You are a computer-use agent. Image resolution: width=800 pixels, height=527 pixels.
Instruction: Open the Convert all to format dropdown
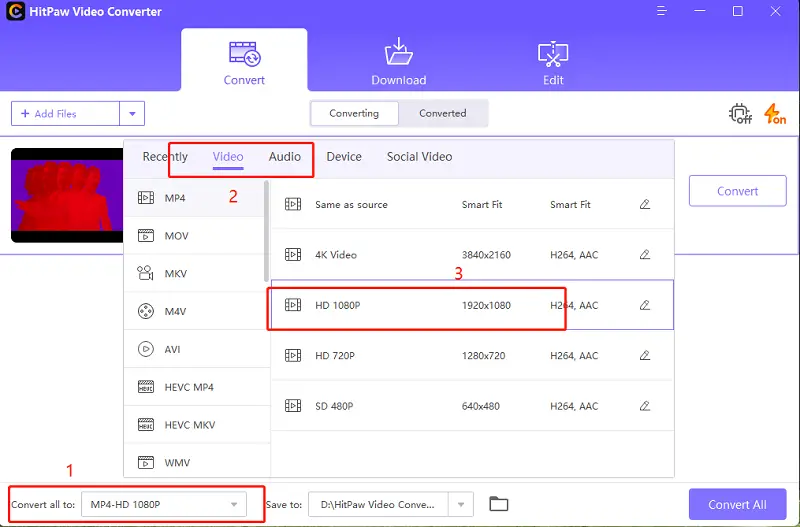tap(164, 504)
